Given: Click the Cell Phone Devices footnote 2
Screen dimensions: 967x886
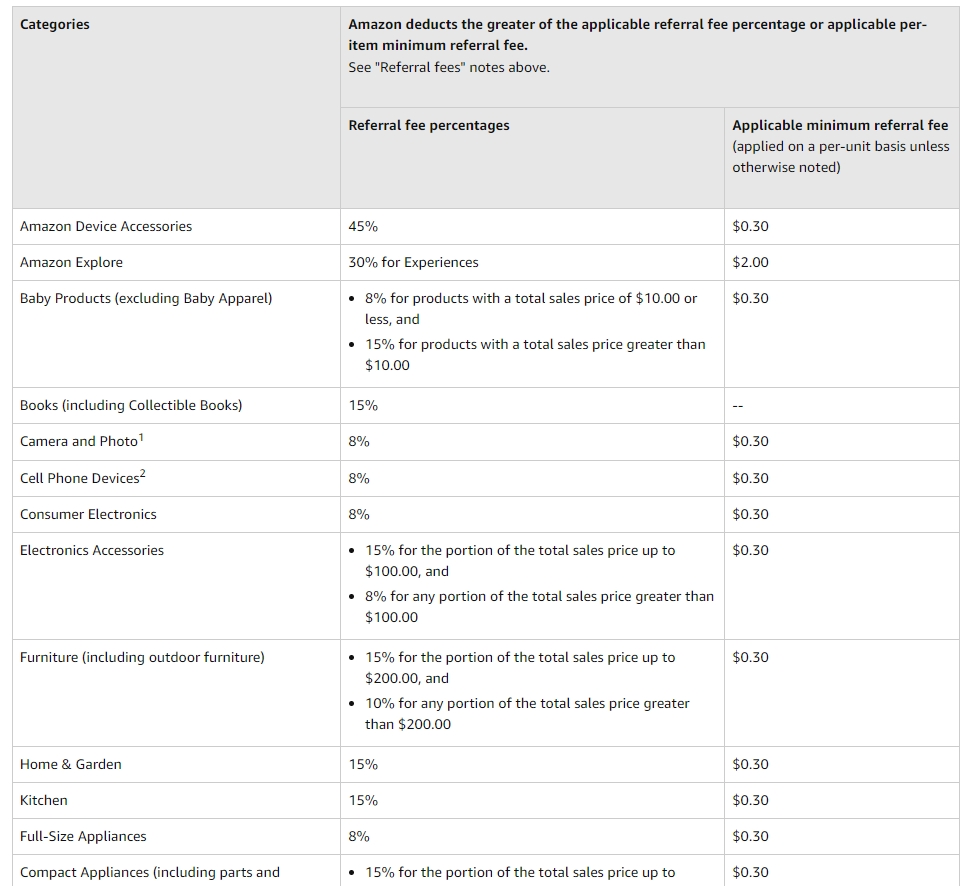Looking at the screenshot, I should 142,474.
